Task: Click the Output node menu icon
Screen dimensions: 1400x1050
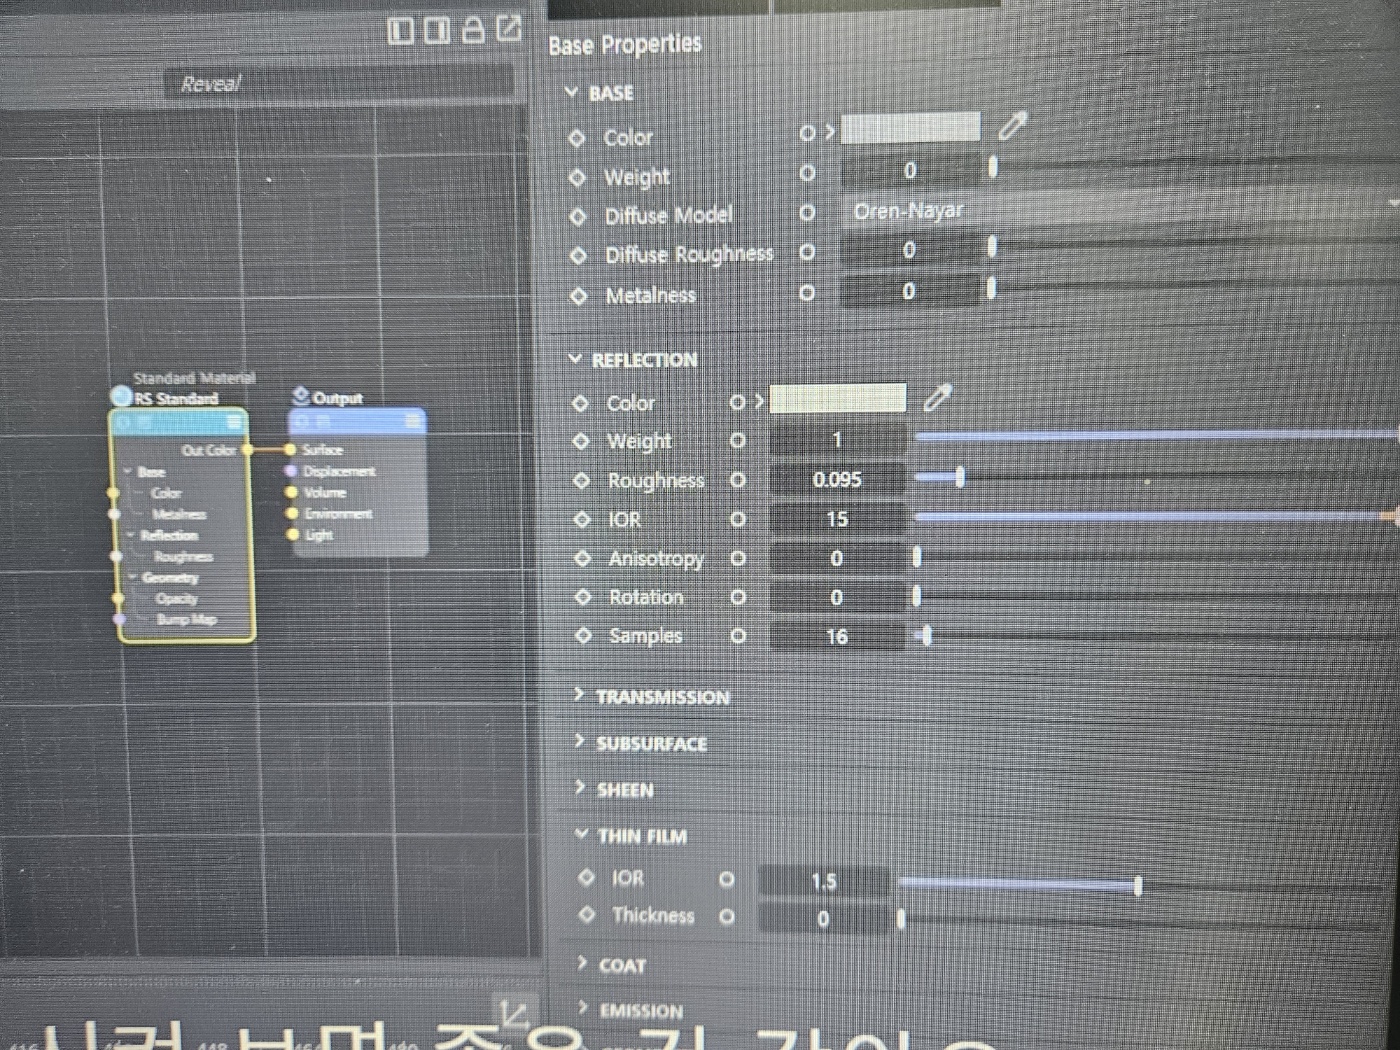Action: click(x=412, y=421)
